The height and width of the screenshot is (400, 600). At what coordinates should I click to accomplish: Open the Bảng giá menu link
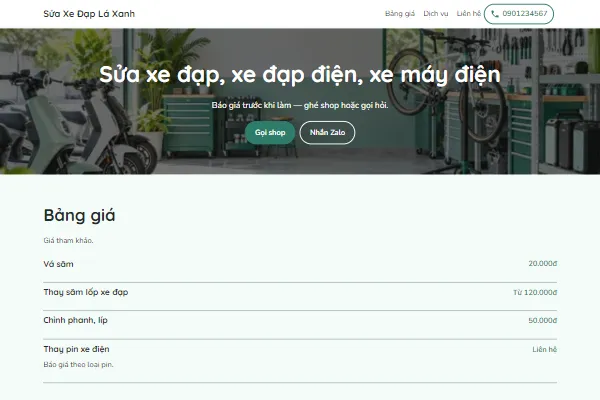400,13
